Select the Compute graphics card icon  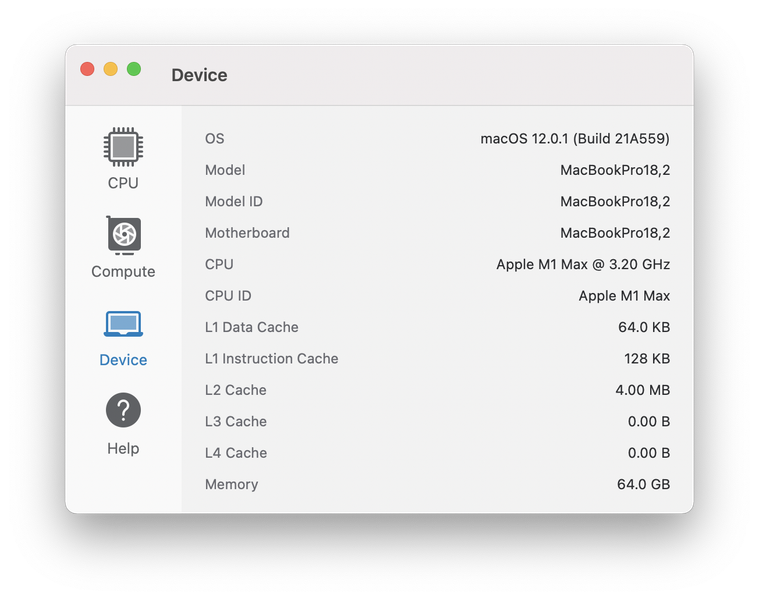pos(123,236)
